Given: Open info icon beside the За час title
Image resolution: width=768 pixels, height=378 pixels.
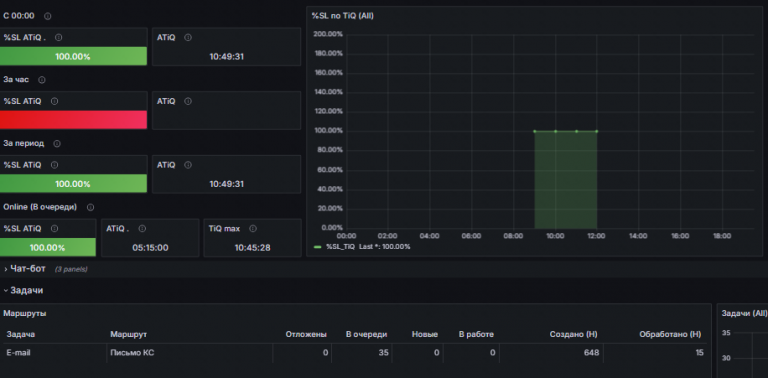Looking at the screenshot, I should pos(42,80).
